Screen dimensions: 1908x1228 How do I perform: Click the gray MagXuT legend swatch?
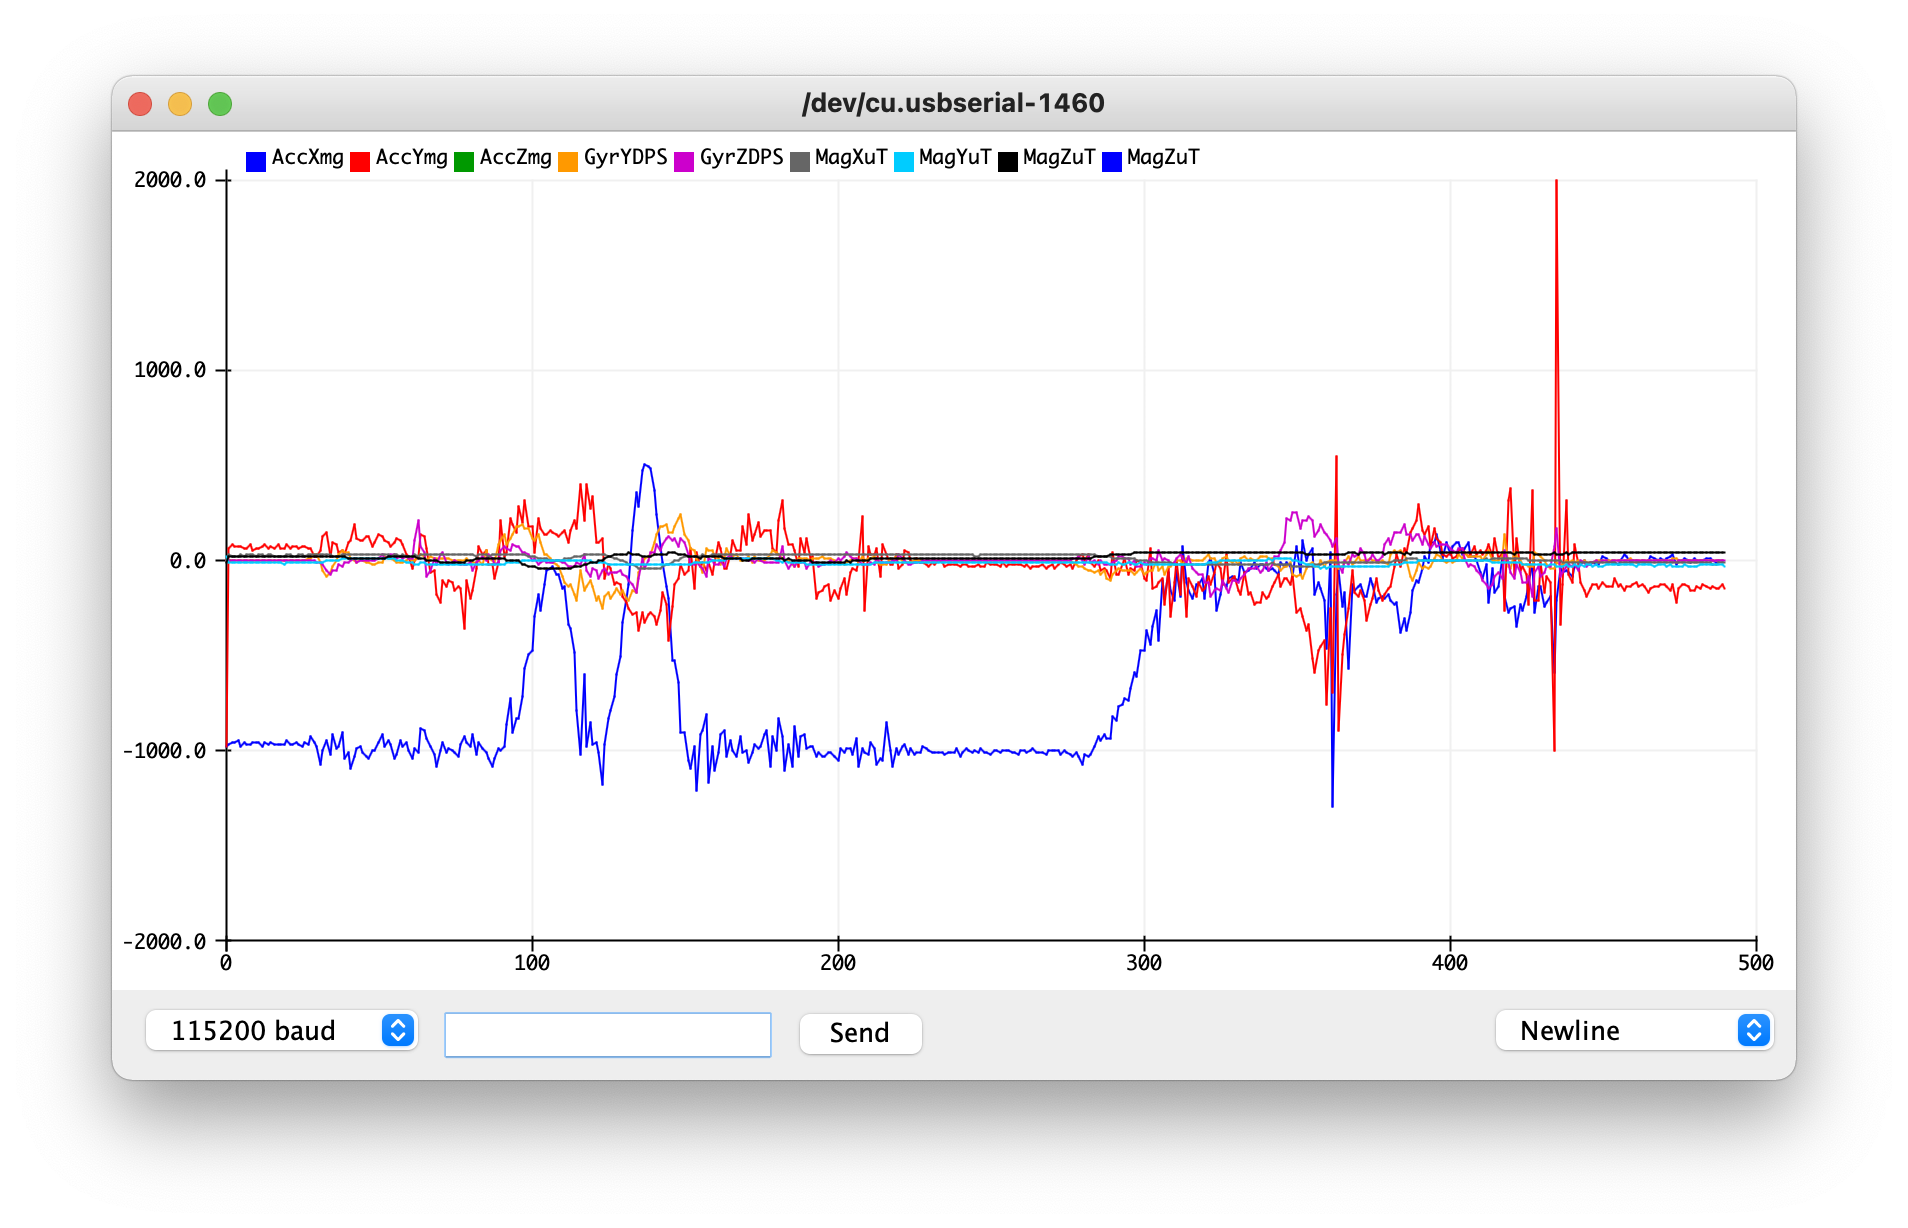coord(800,161)
